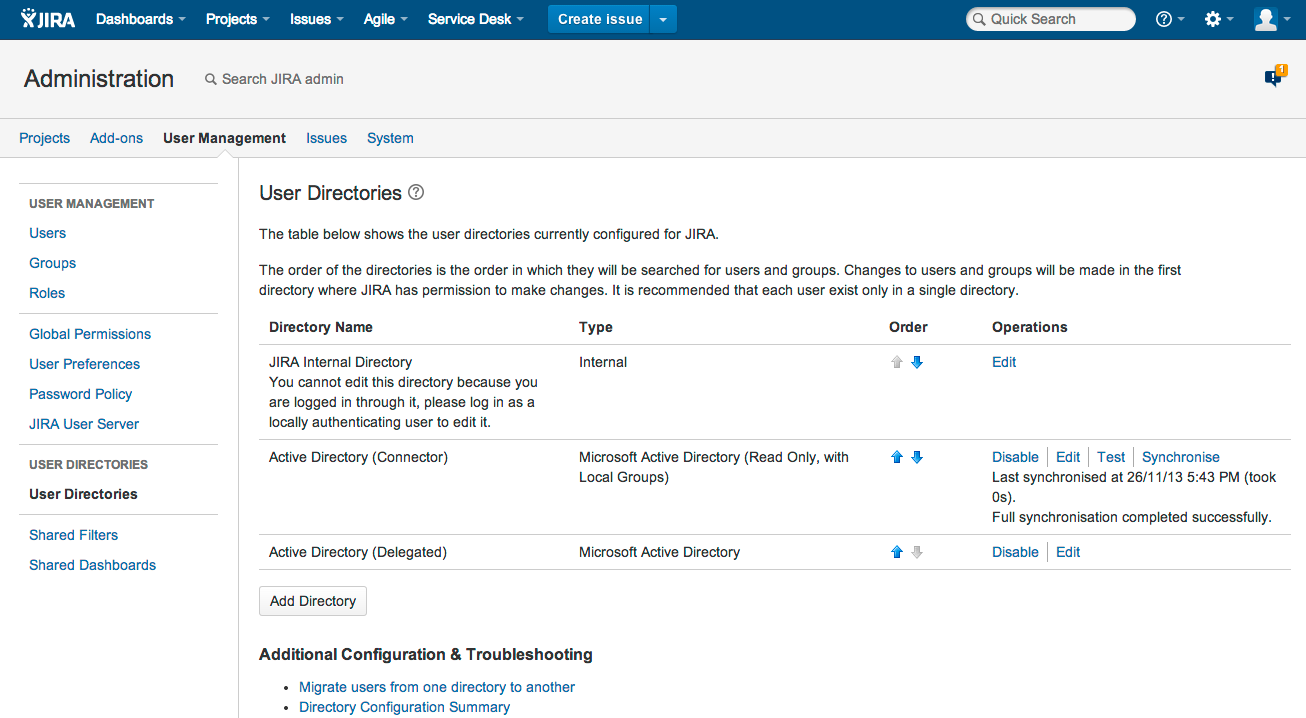Open Shared Dashboards in sidebar
Viewport: 1306px width, 718px height.
click(93, 565)
